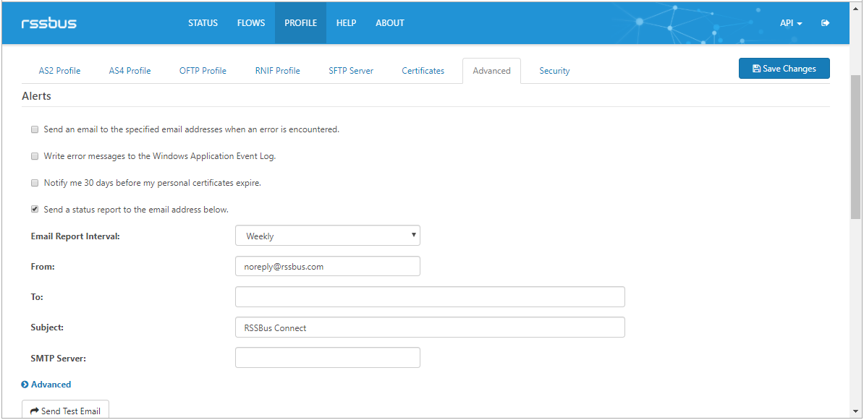Click the Send Test Email button
The height and width of the screenshot is (420, 864).
(65, 410)
